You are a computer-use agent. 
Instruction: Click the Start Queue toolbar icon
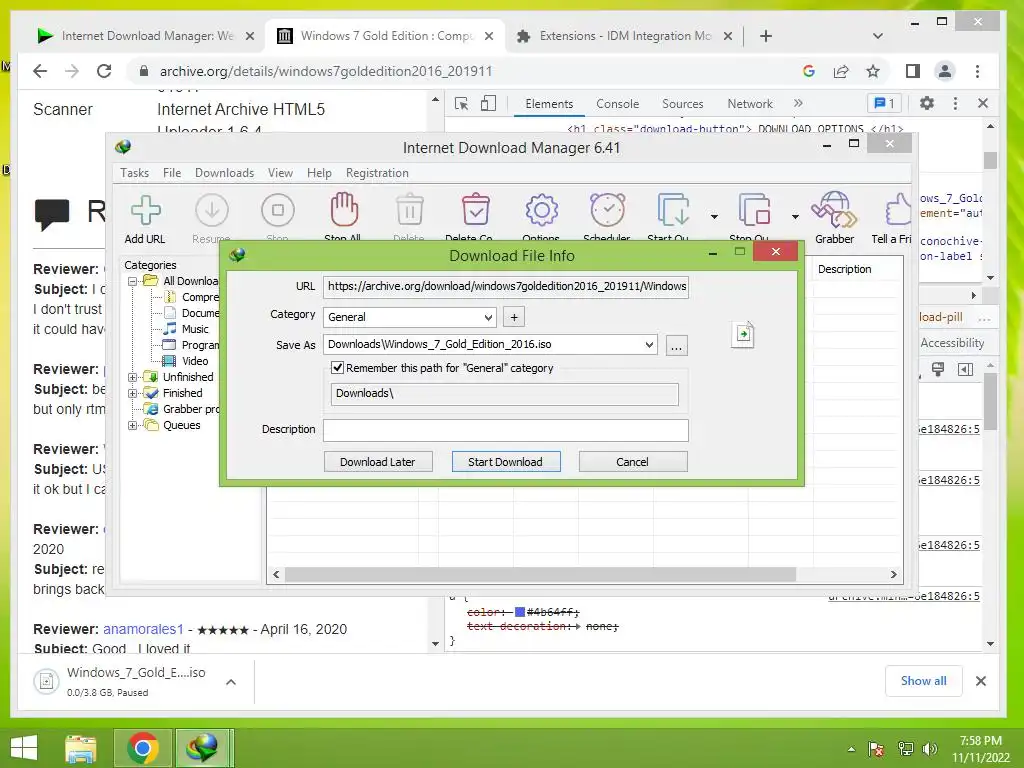click(673, 210)
